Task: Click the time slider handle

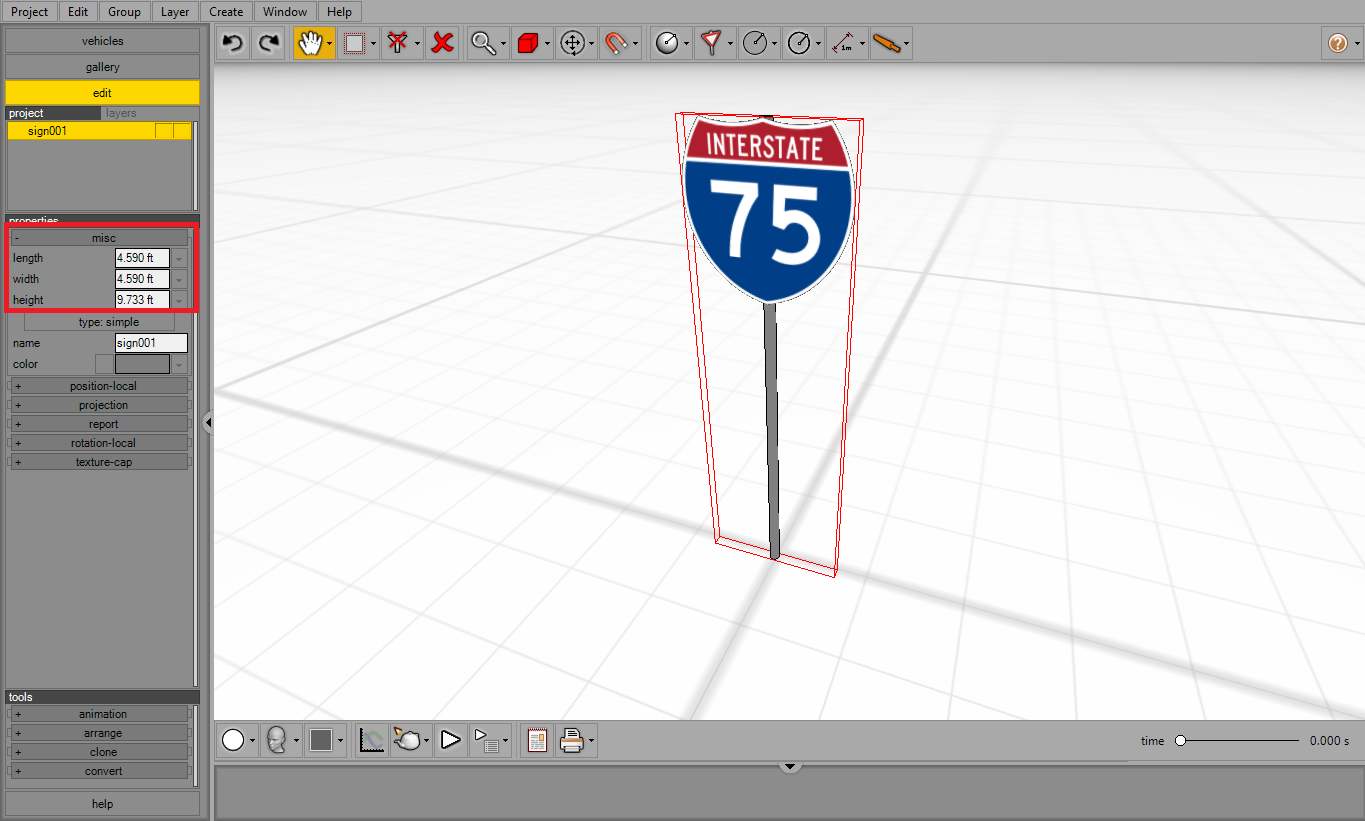Action: tap(1181, 741)
